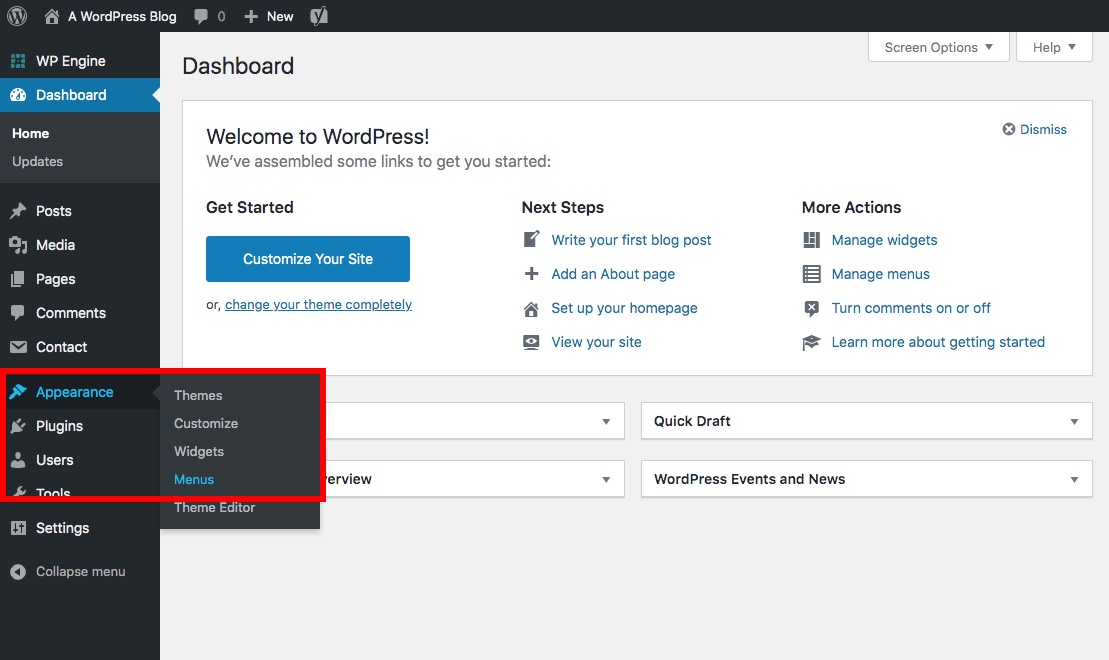Dismiss the Welcome to WordPress panel
The height and width of the screenshot is (660, 1109).
[x=1035, y=129]
